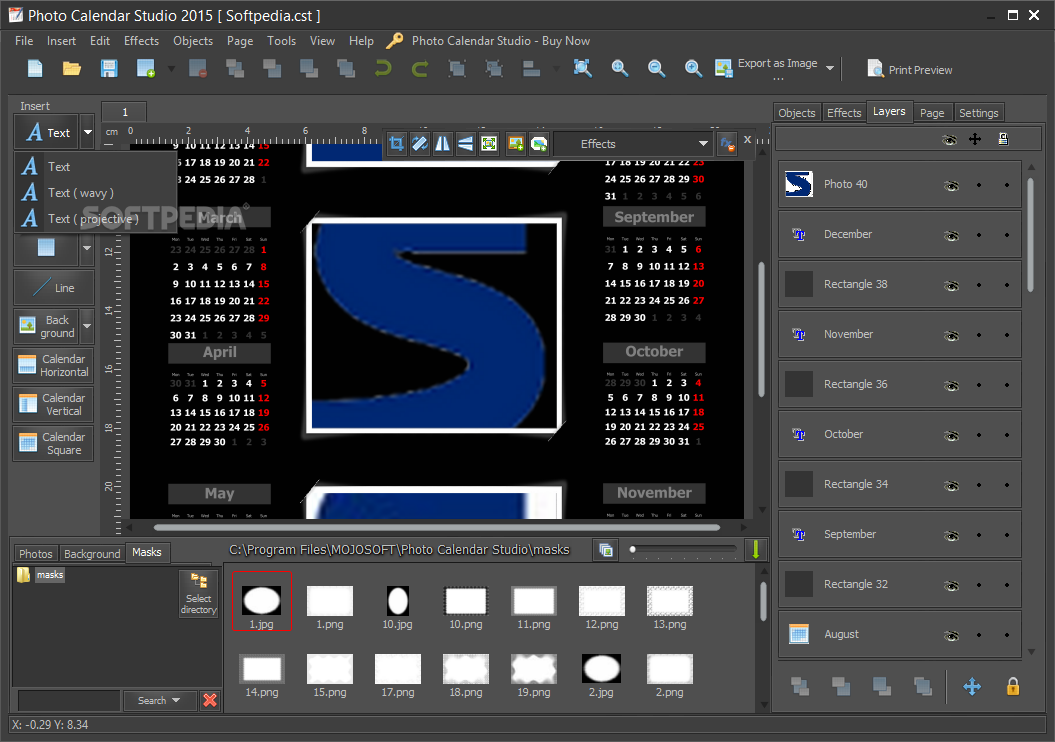Click the Open folder icon in toolbar
The height and width of the screenshot is (742, 1055).
[x=72, y=68]
